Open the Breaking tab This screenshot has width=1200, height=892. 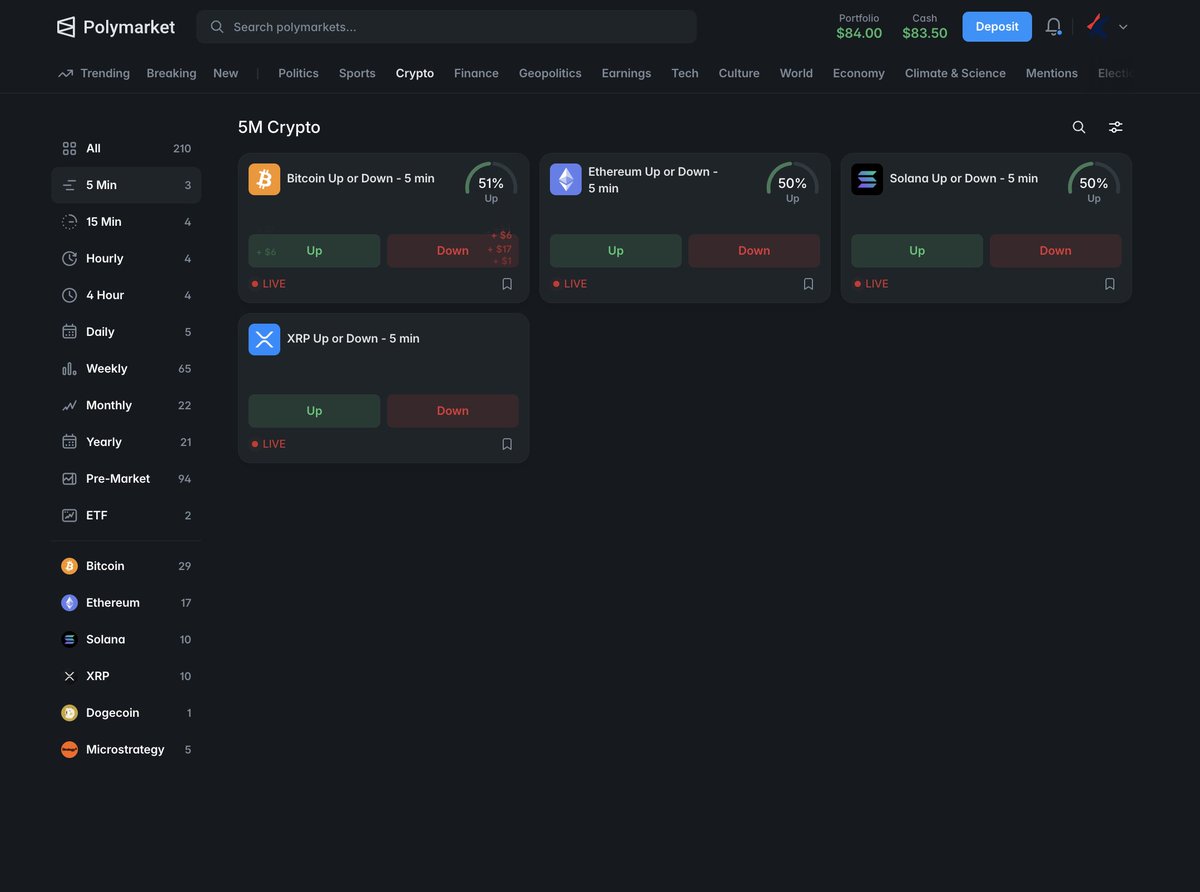pyautogui.click(x=171, y=73)
